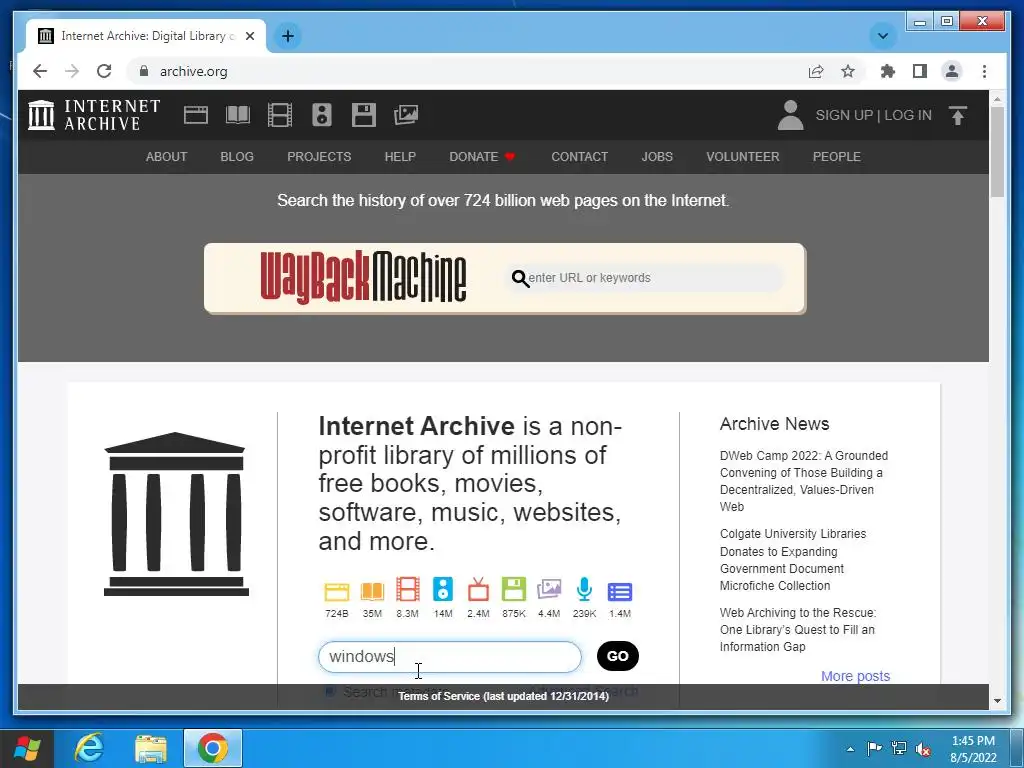This screenshot has width=1024, height=768.
Task: Click the share this page icon in address bar
Action: coord(816,71)
